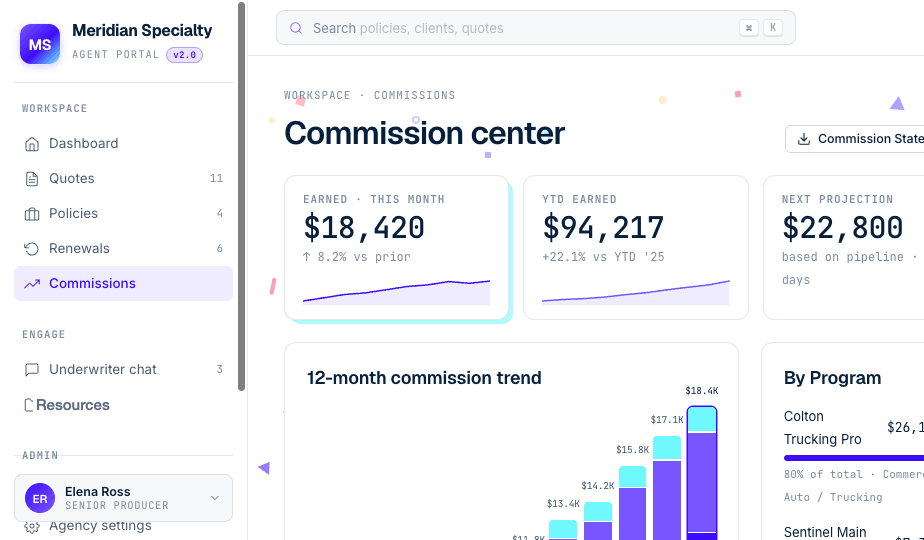The height and width of the screenshot is (540, 924).
Task: Click the $13.4K bar in trend chart
Action: click(563, 530)
